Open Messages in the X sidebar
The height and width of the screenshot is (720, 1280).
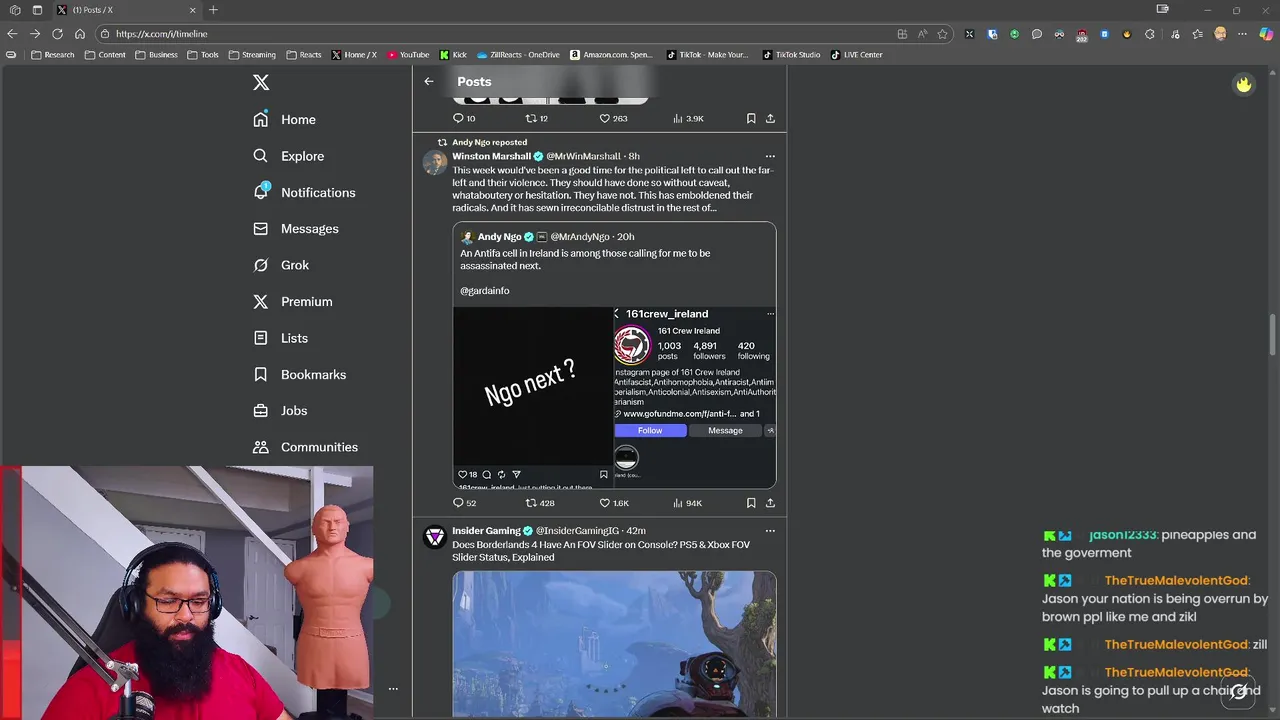click(x=296, y=229)
